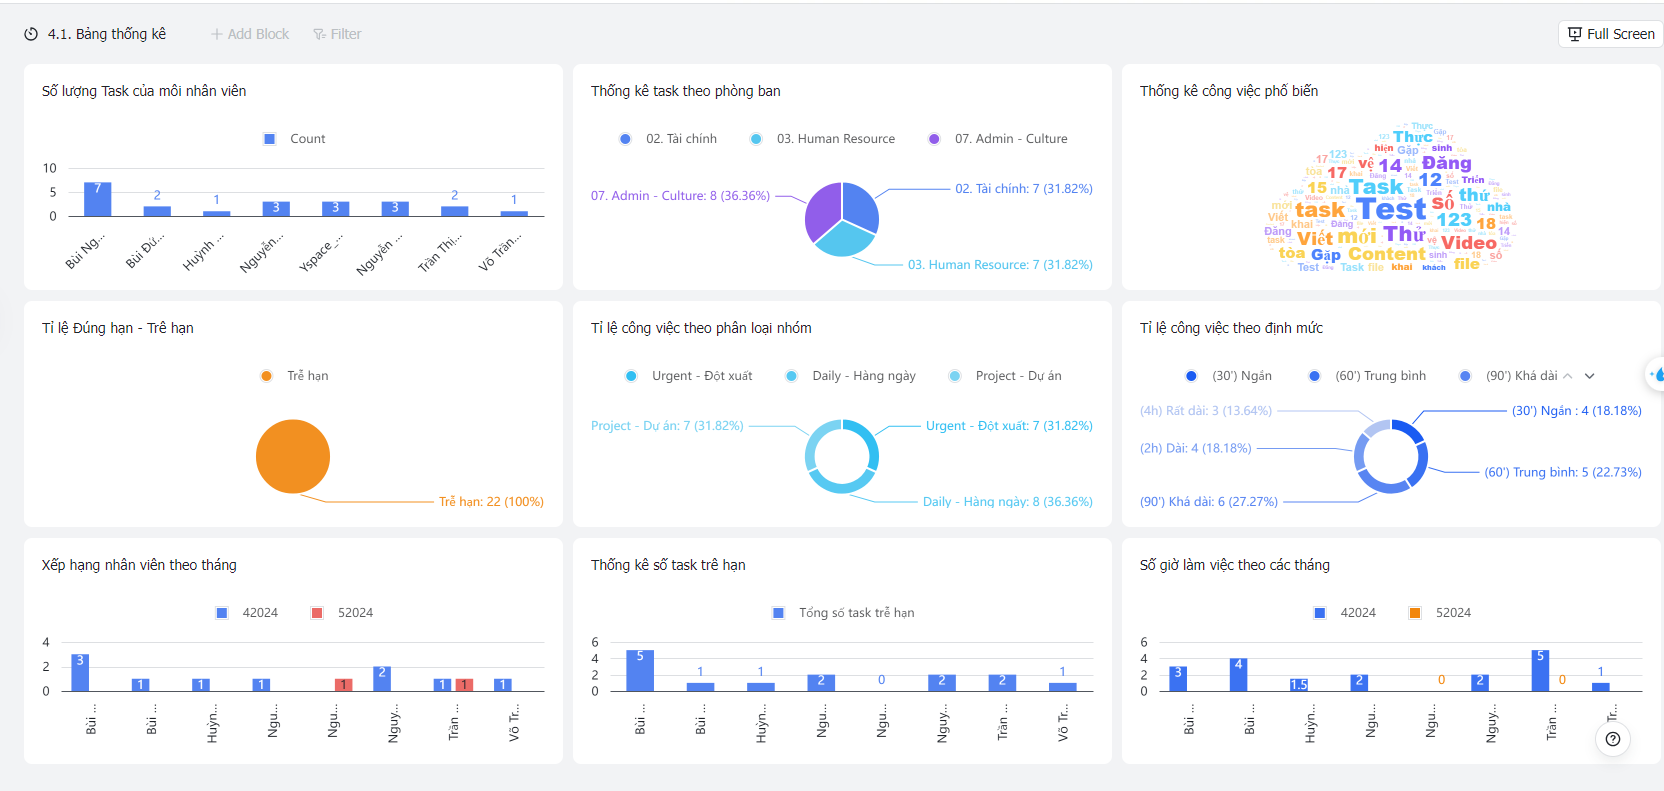This screenshot has width=1664, height=791.
Task: Toggle 07. Admin - Culture legend item
Action: (x=997, y=139)
